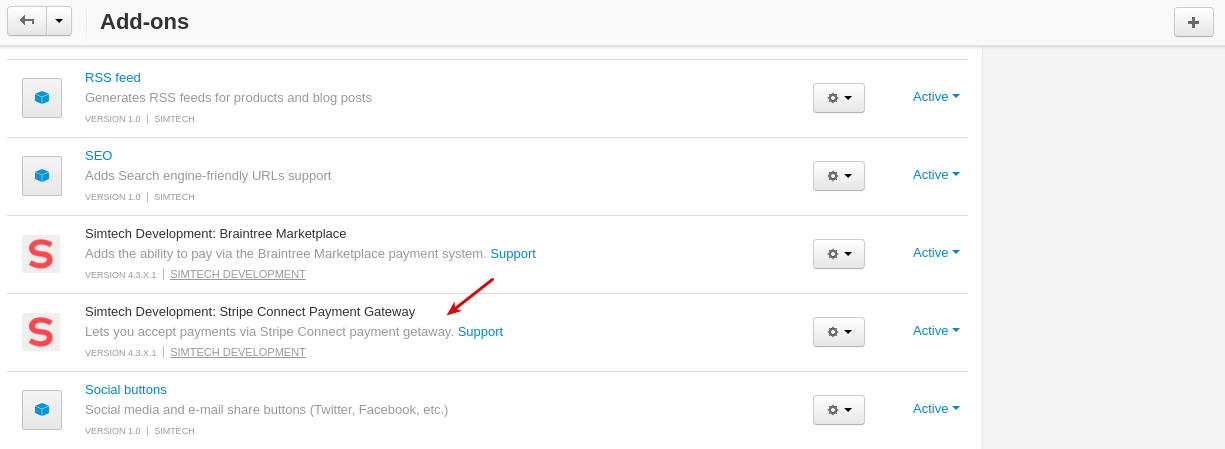Click the Social buttons box icon
Viewport: 1225px width, 449px height.
tap(42, 410)
